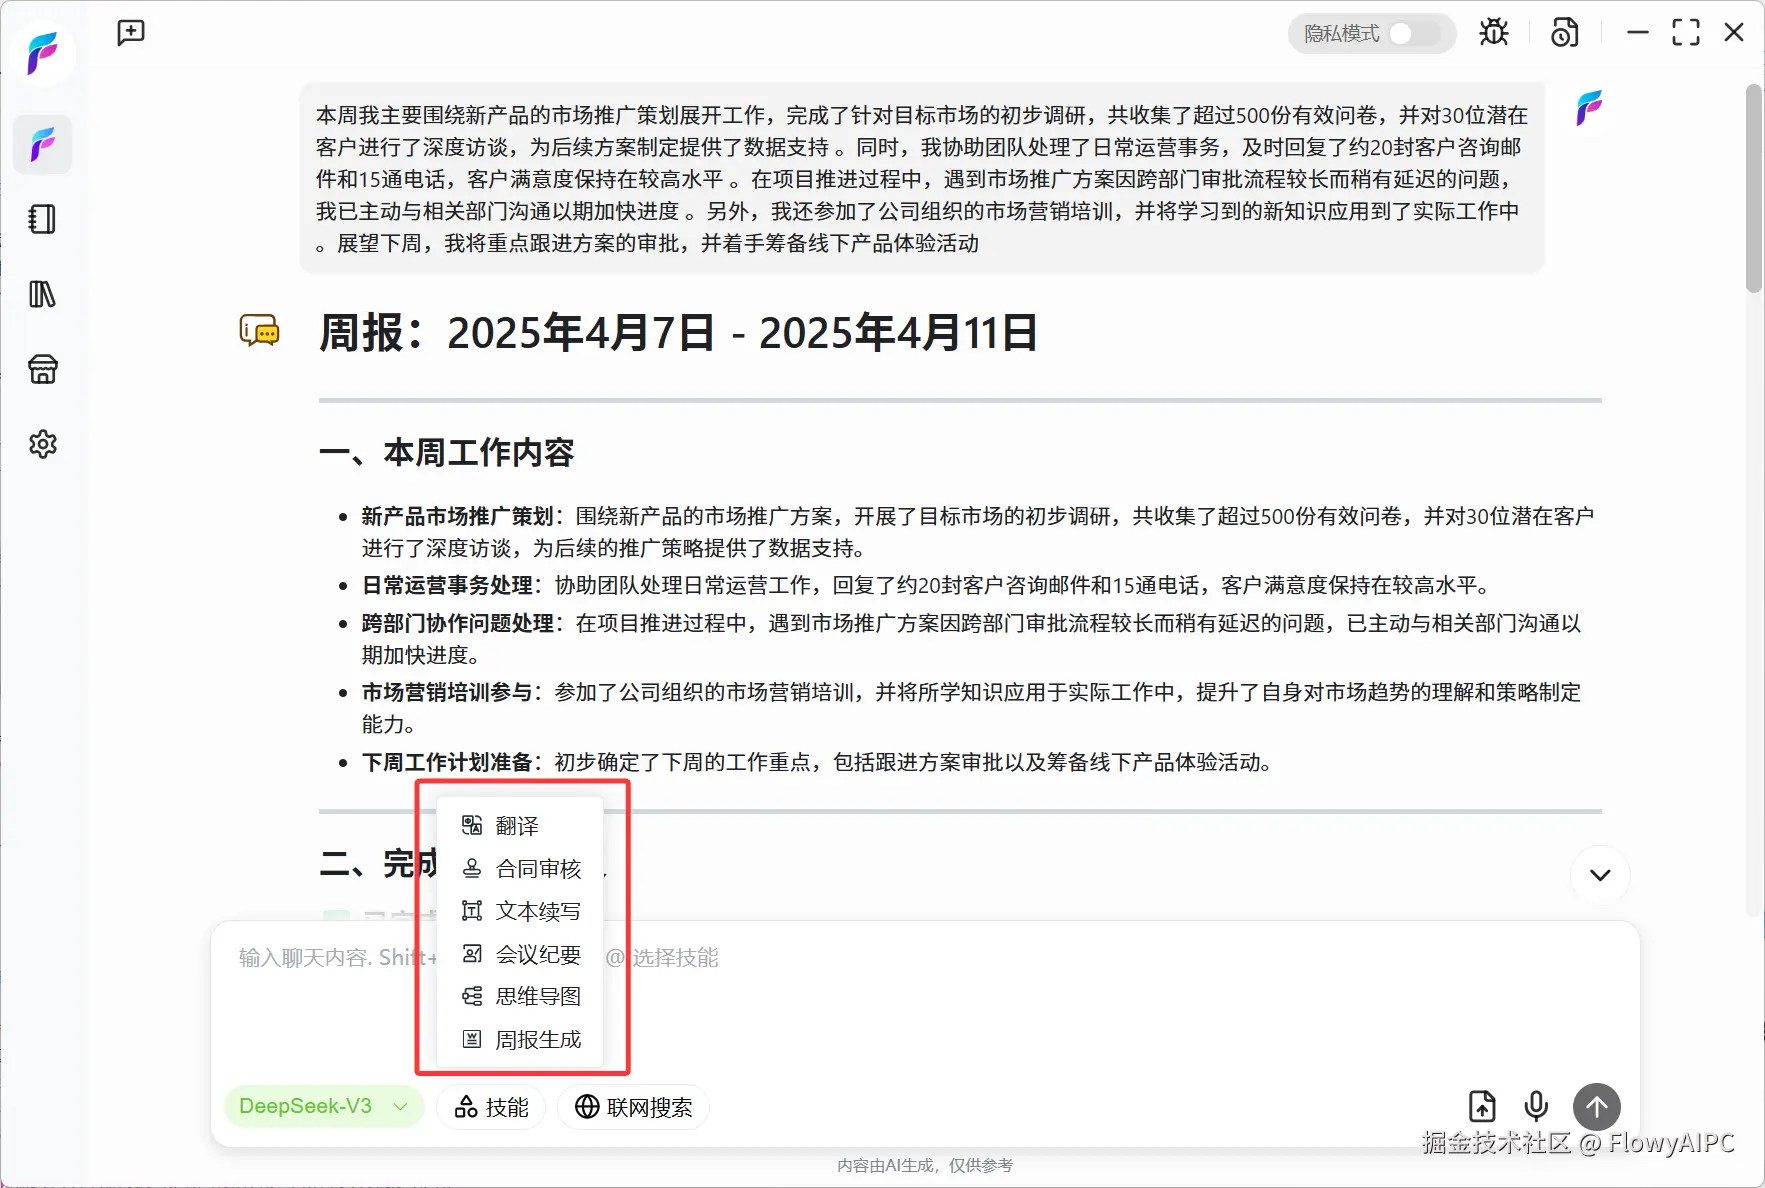Select 翻译 from the skills menu
Viewport: 1765px width, 1188px height.
pyautogui.click(x=517, y=824)
